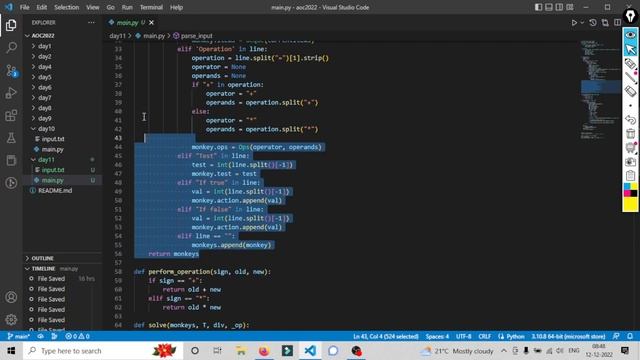
Task: Open the Customize Layout icon
Action: pyautogui.click(x=570, y=7)
